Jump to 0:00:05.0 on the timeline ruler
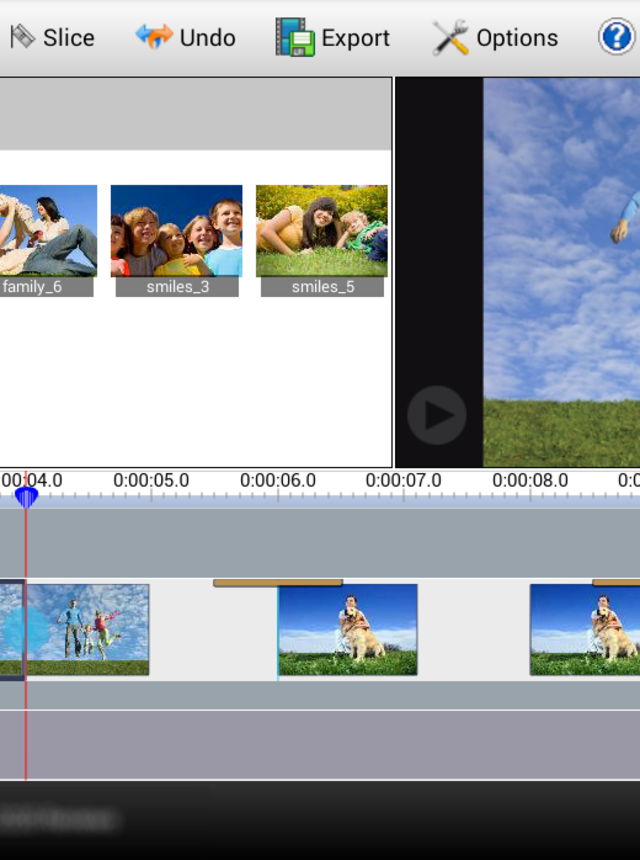Viewport: 640px width, 860px height. click(x=151, y=482)
